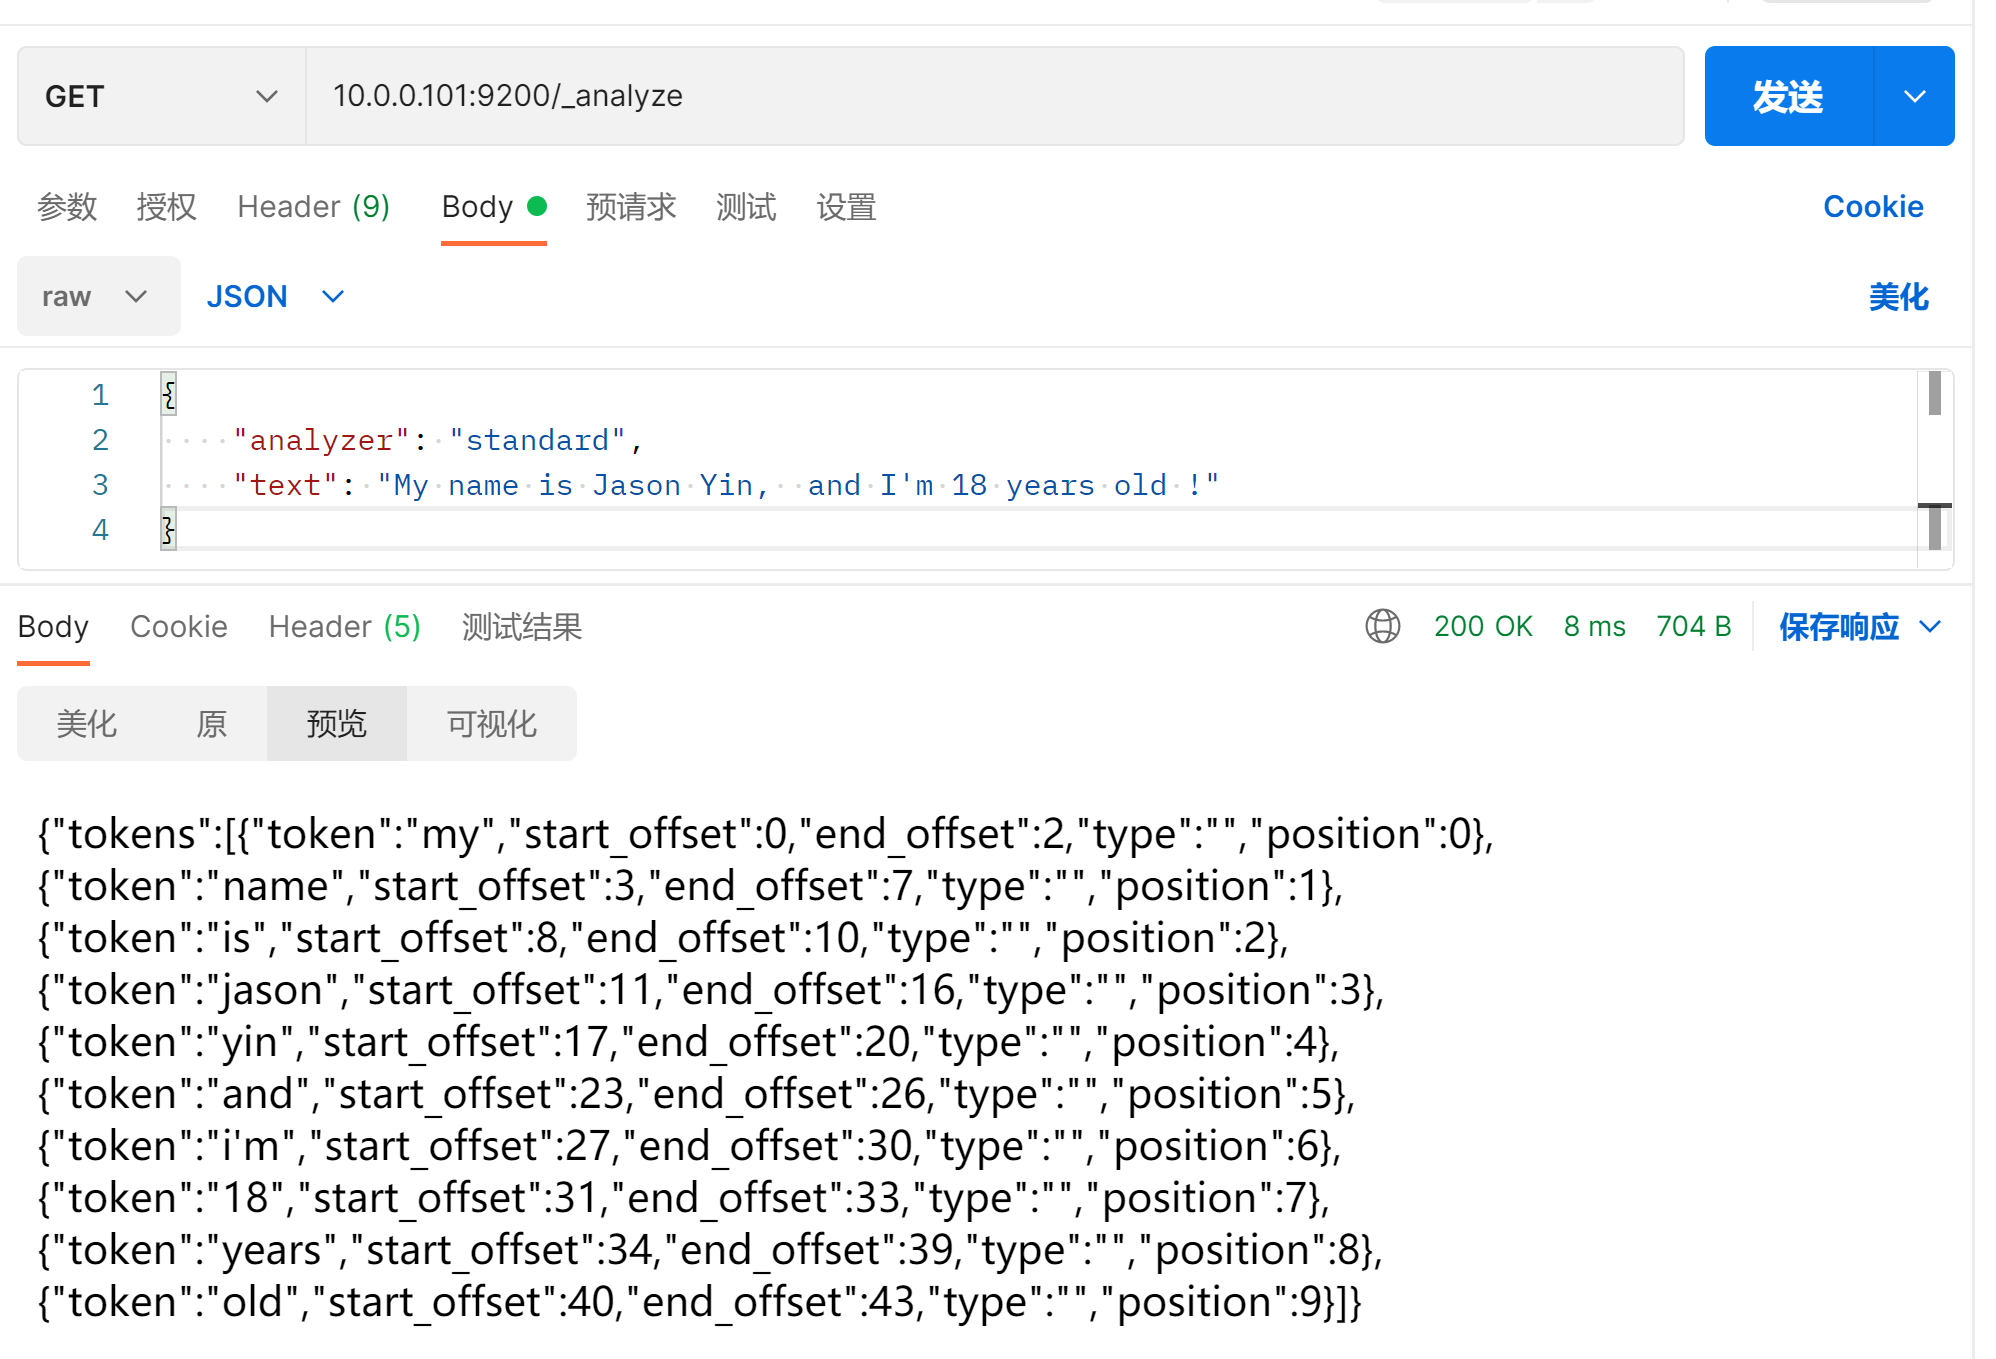This screenshot has width=1996, height=1359.
Task: Click the text value on line 3
Action: tap(798, 485)
